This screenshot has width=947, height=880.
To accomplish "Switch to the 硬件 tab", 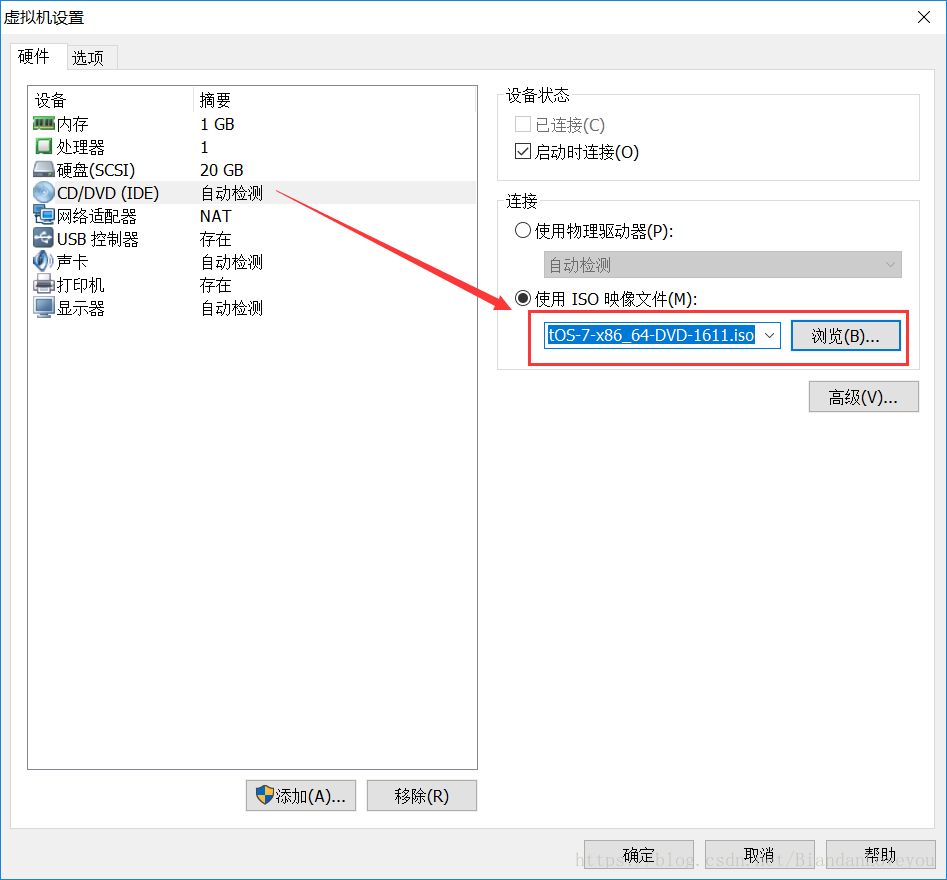I will (x=34, y=56).
